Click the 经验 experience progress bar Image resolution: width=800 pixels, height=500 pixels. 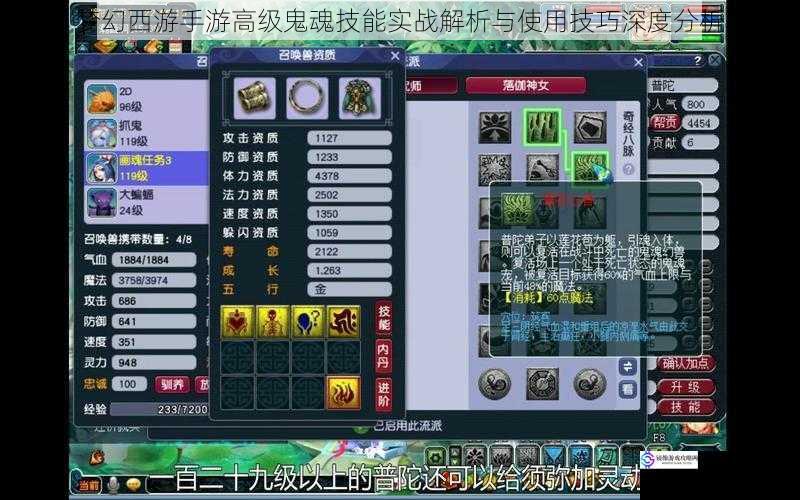pyautogui.click(x=159, y=409)
